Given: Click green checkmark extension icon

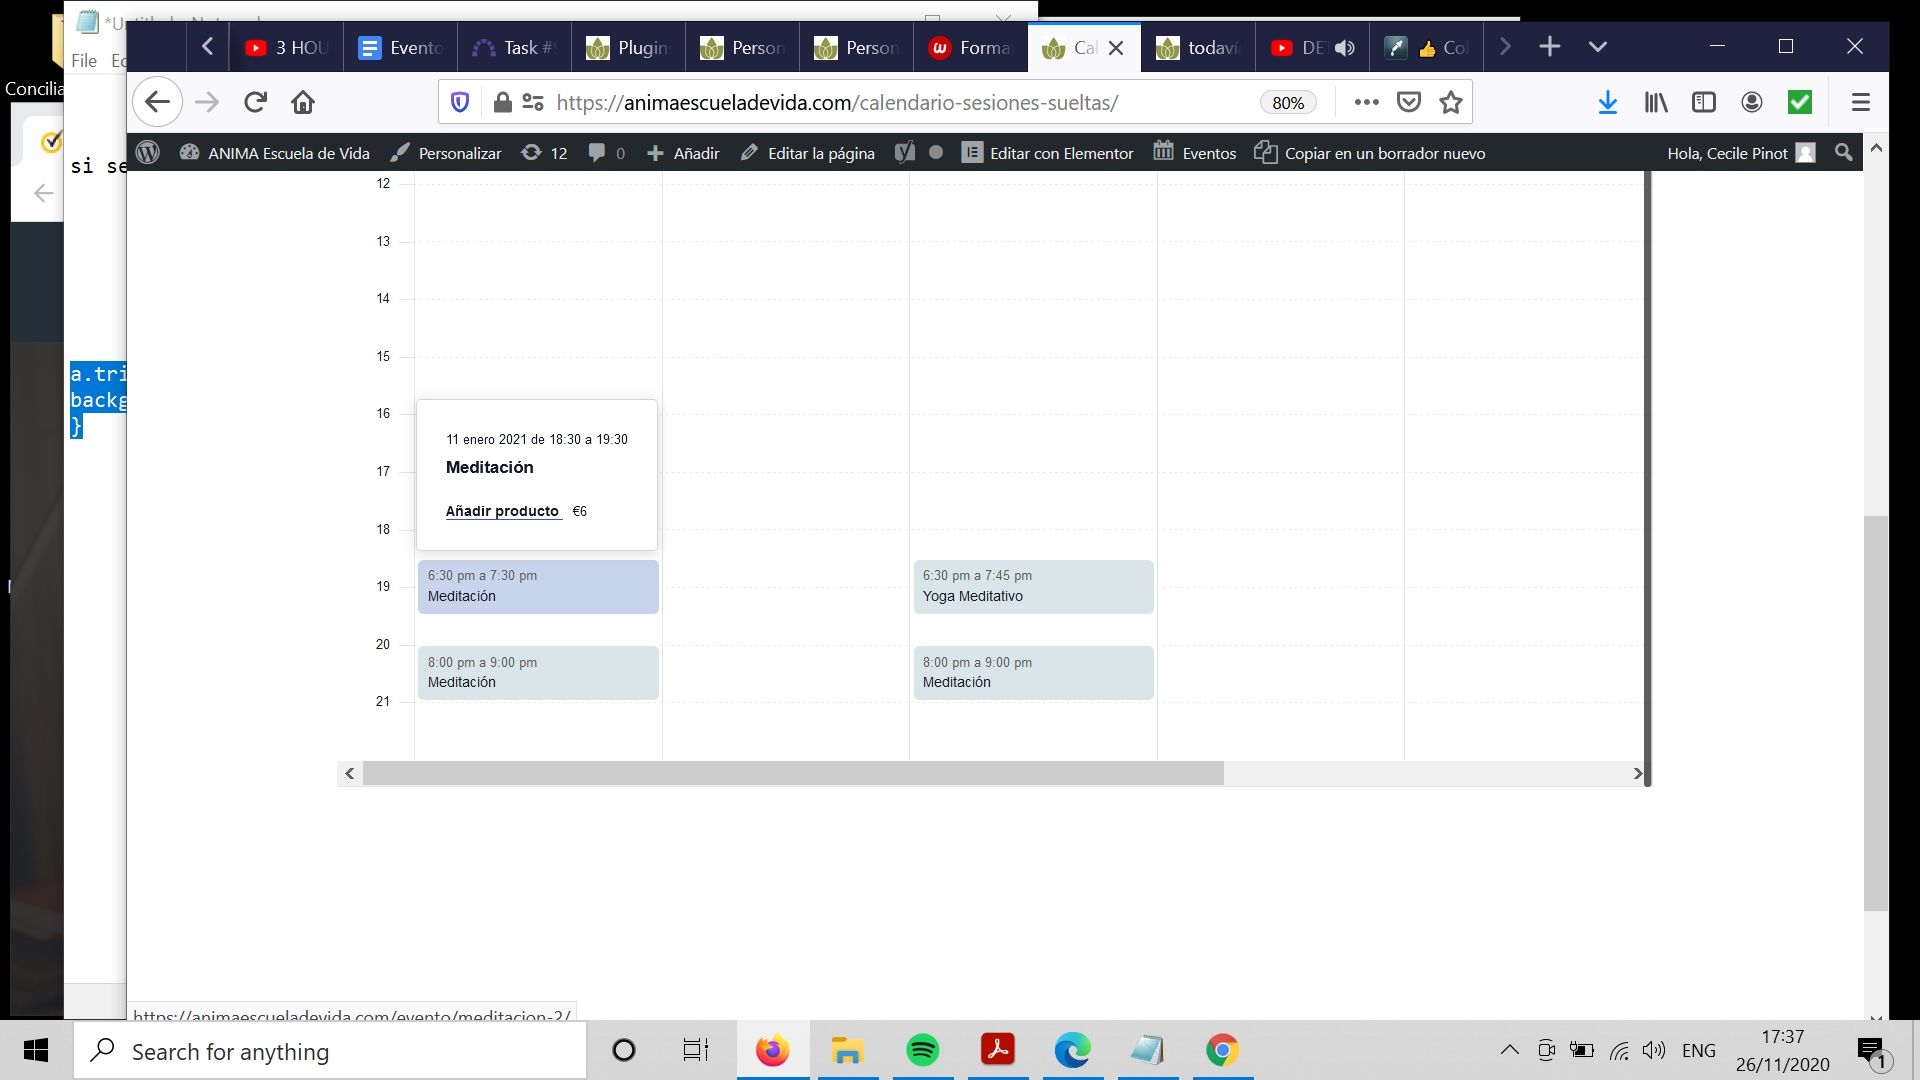Looking at the screenshot, I should [1800, 102].
